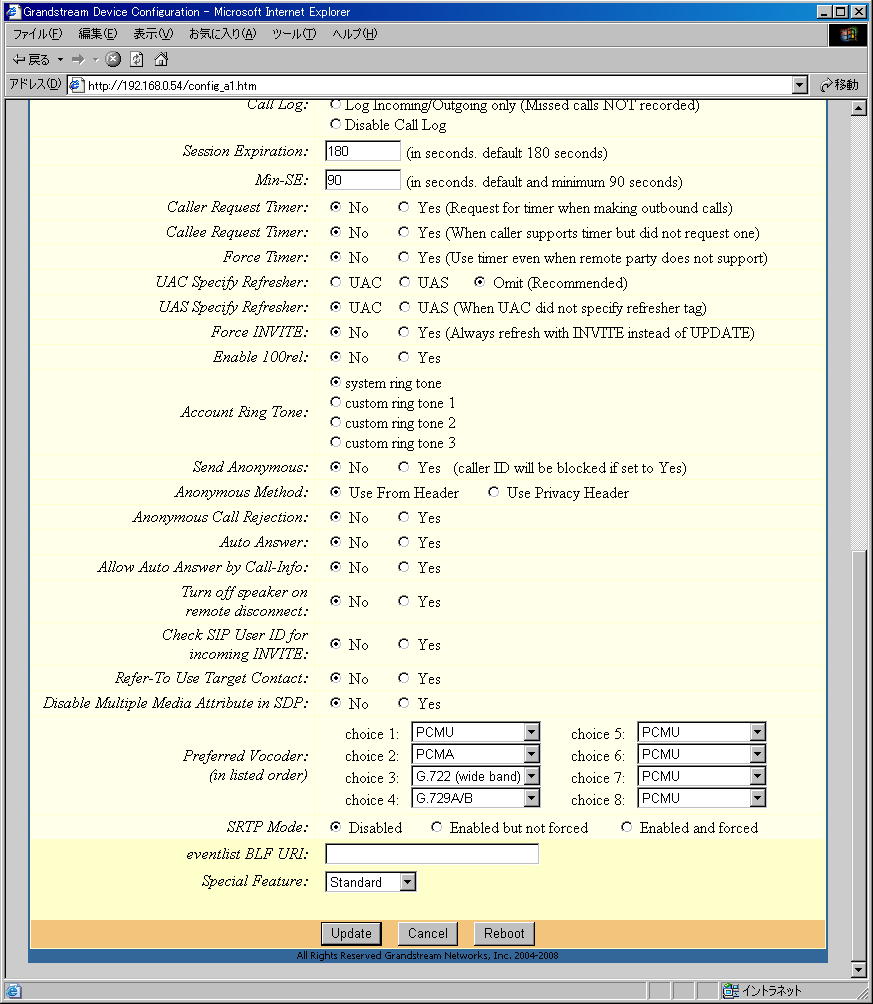Click the Back arrow toolbar icon
The height and width of the screenshot is (1004, 873).
(19, 59)
